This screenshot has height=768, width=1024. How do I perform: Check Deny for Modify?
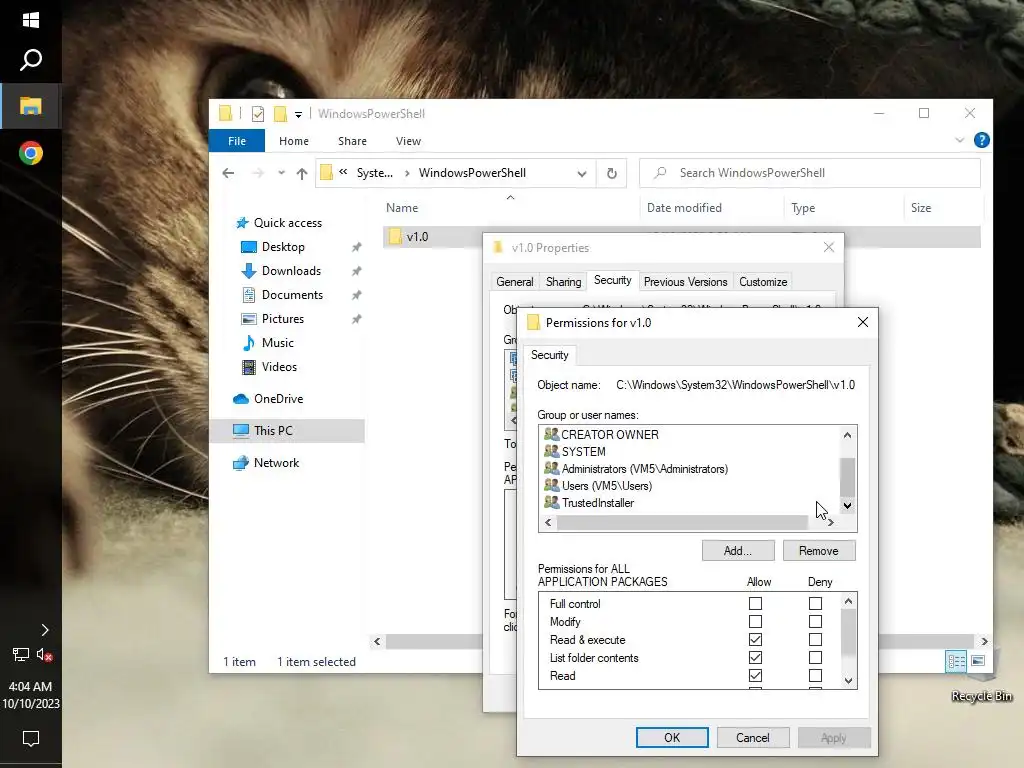point(815,622)
